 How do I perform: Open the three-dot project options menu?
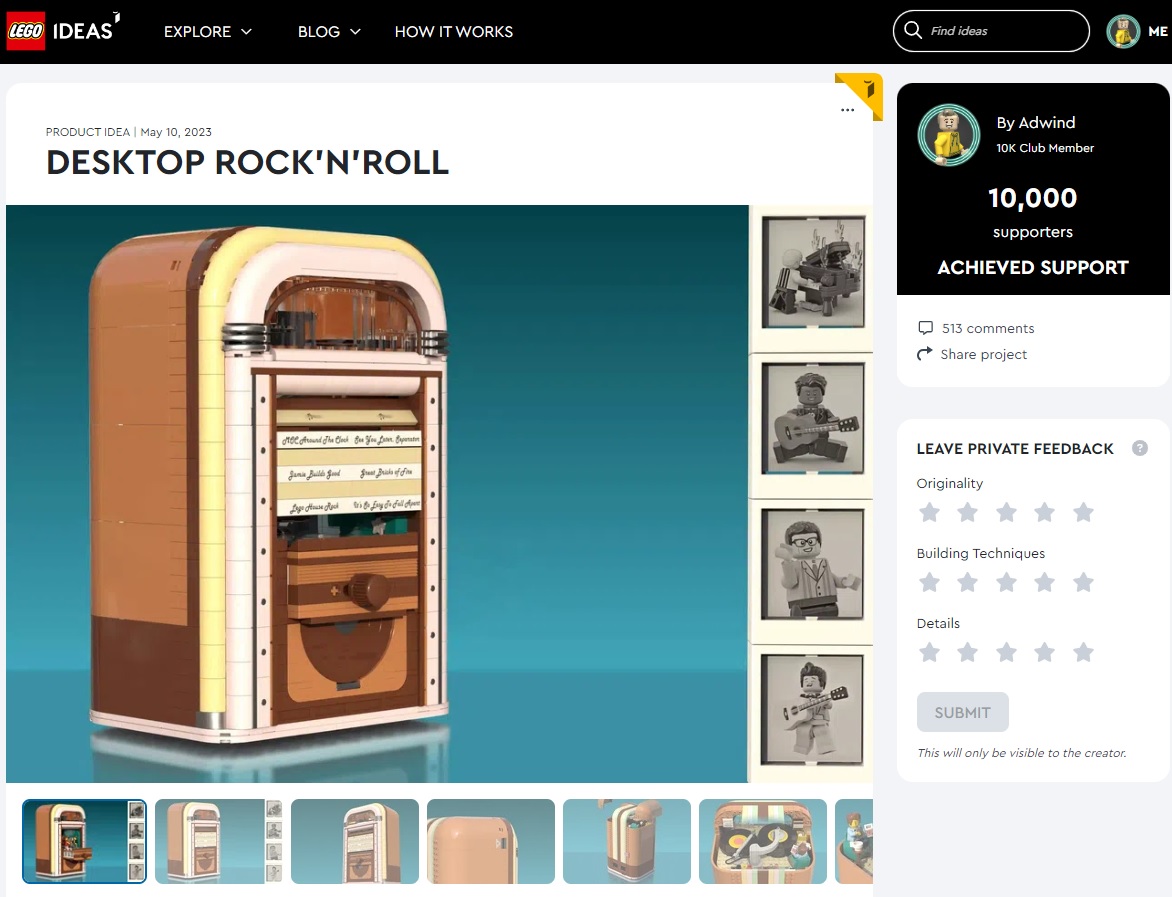point(847,110)
